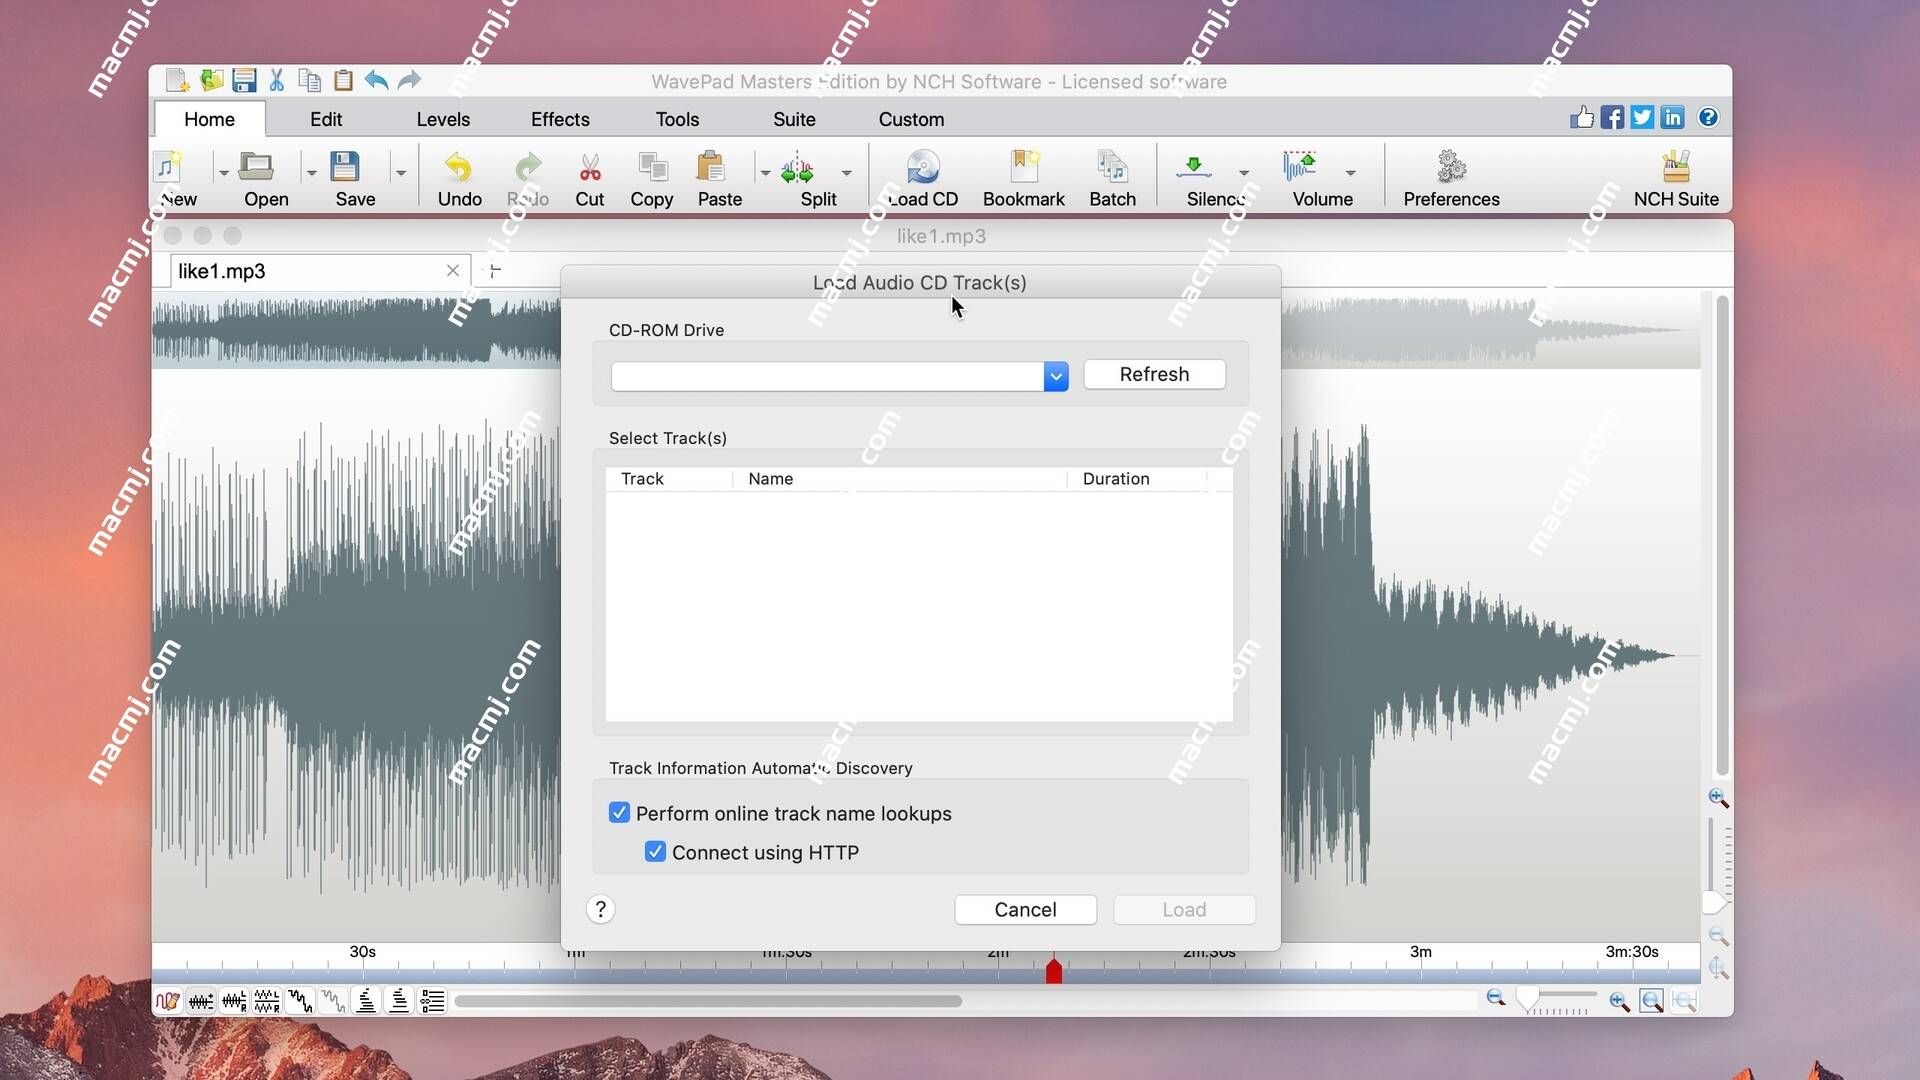Image resolution: width=1920 pixels, height=1080 pixels.
Task: Click the Undo button in Home ribbon
Action: (459, 179)
